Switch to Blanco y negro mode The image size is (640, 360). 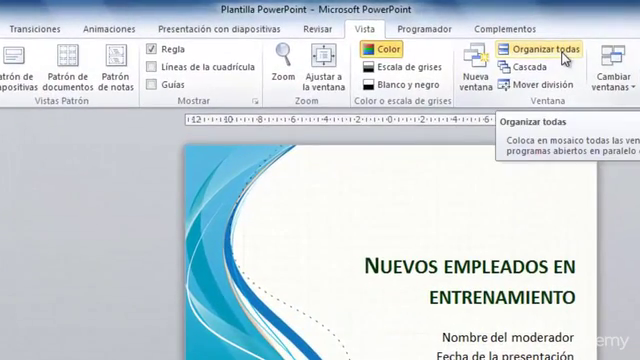401,85
